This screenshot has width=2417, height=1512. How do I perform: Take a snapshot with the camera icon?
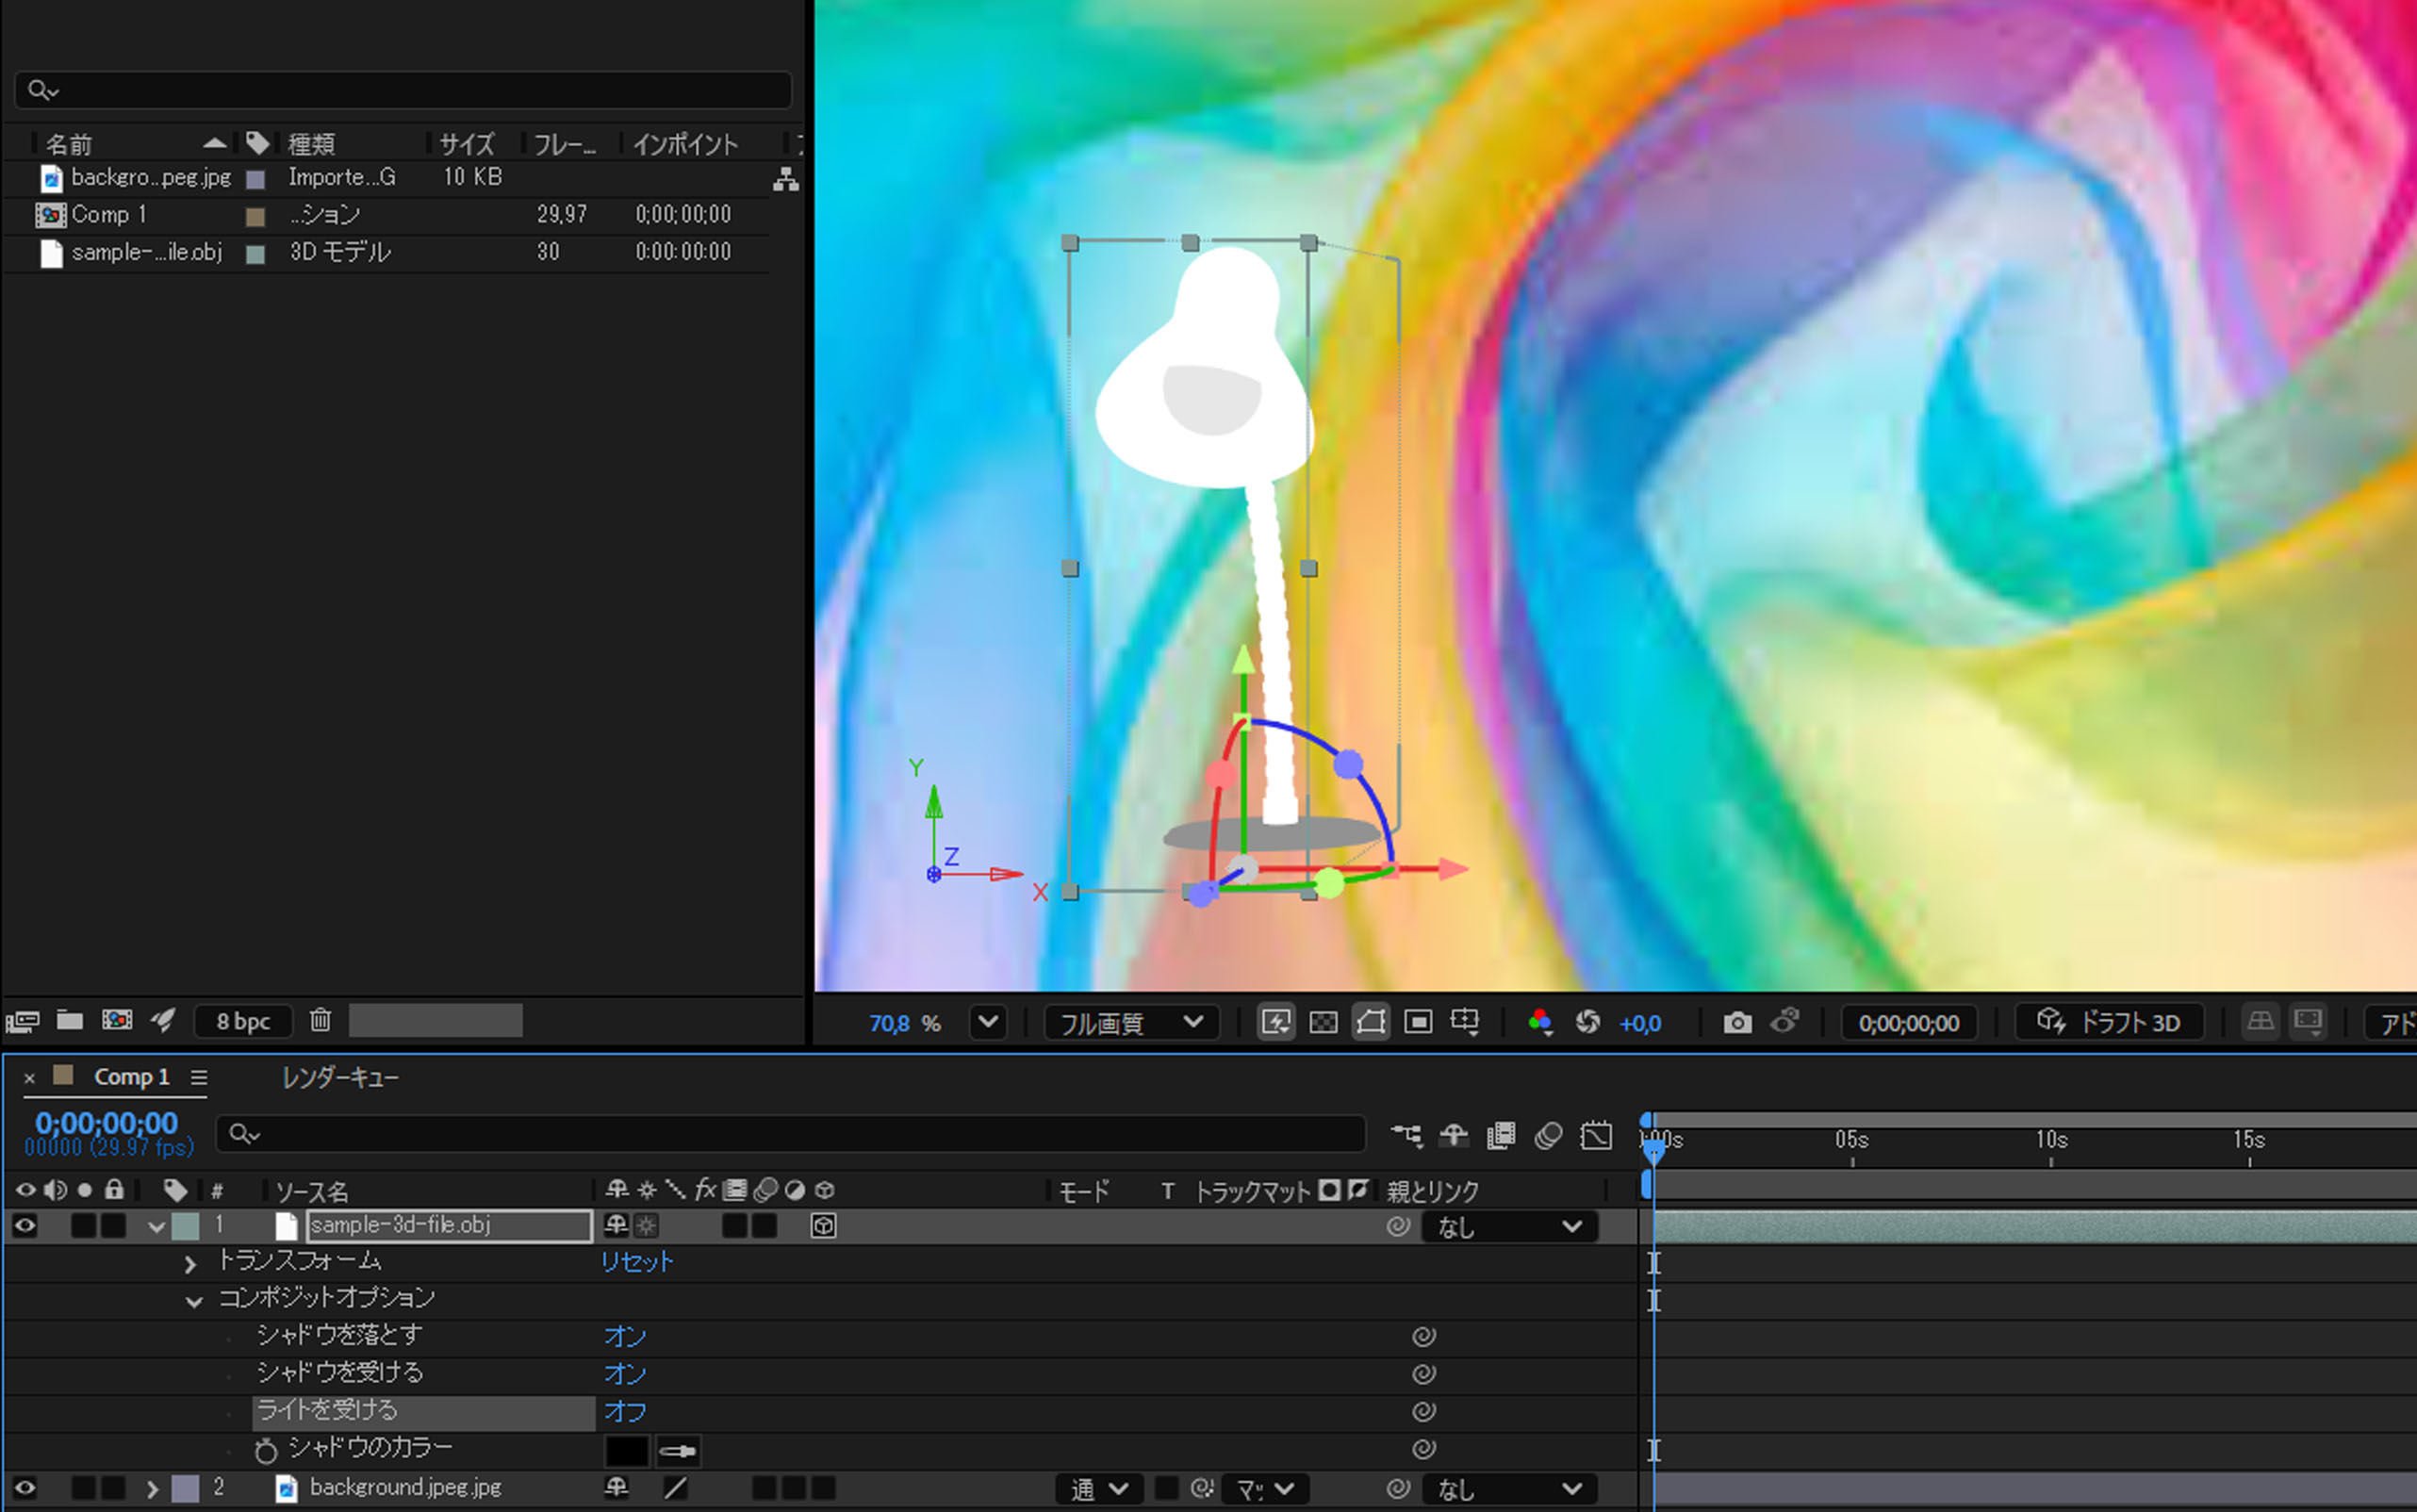click(x=1737, y=1022)
